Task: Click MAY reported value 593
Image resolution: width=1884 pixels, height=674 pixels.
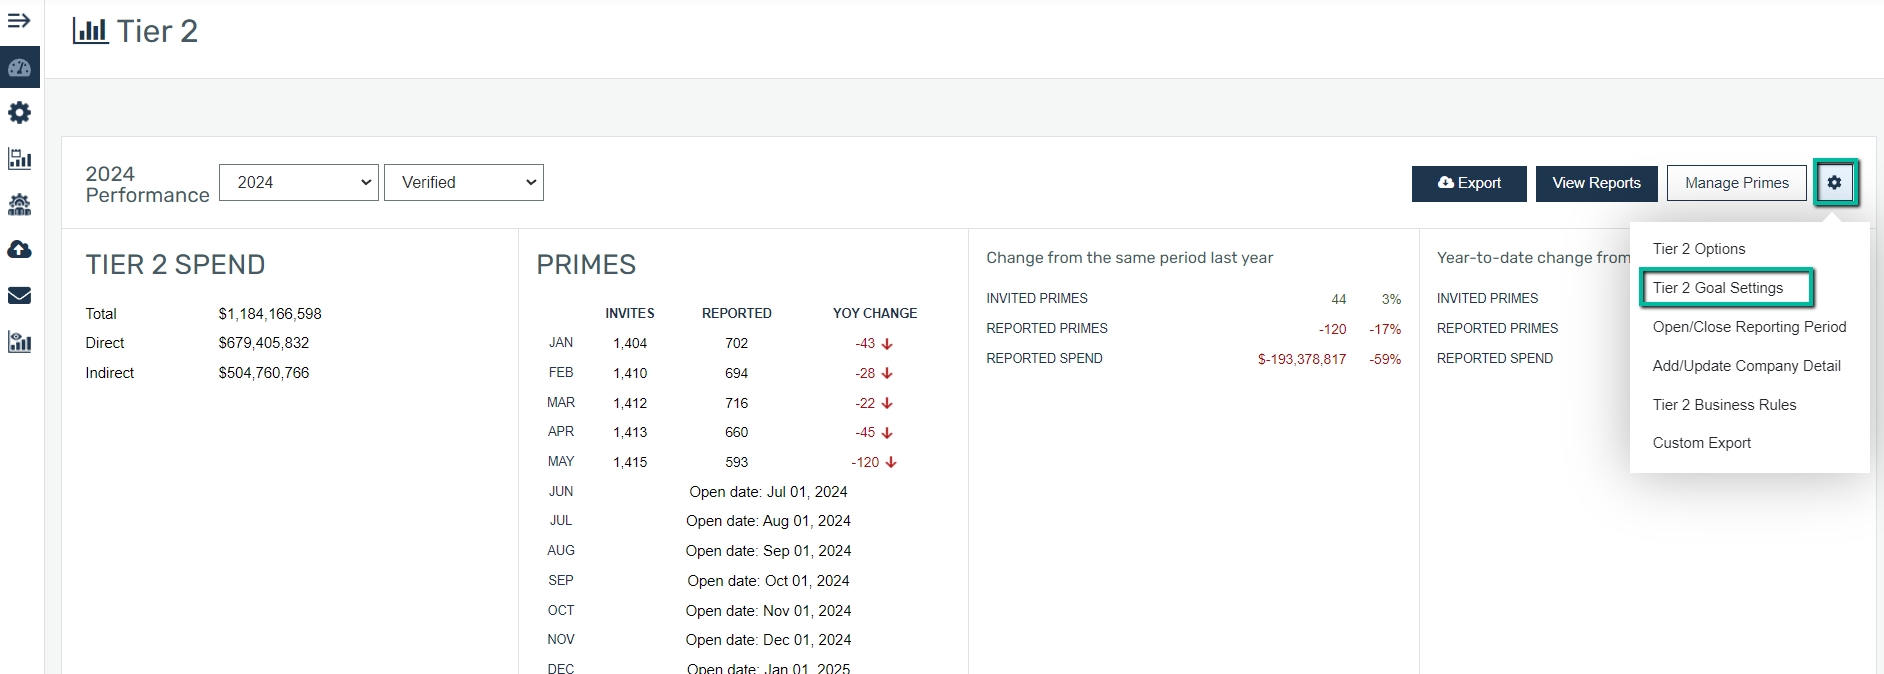Action: (737, 463)
